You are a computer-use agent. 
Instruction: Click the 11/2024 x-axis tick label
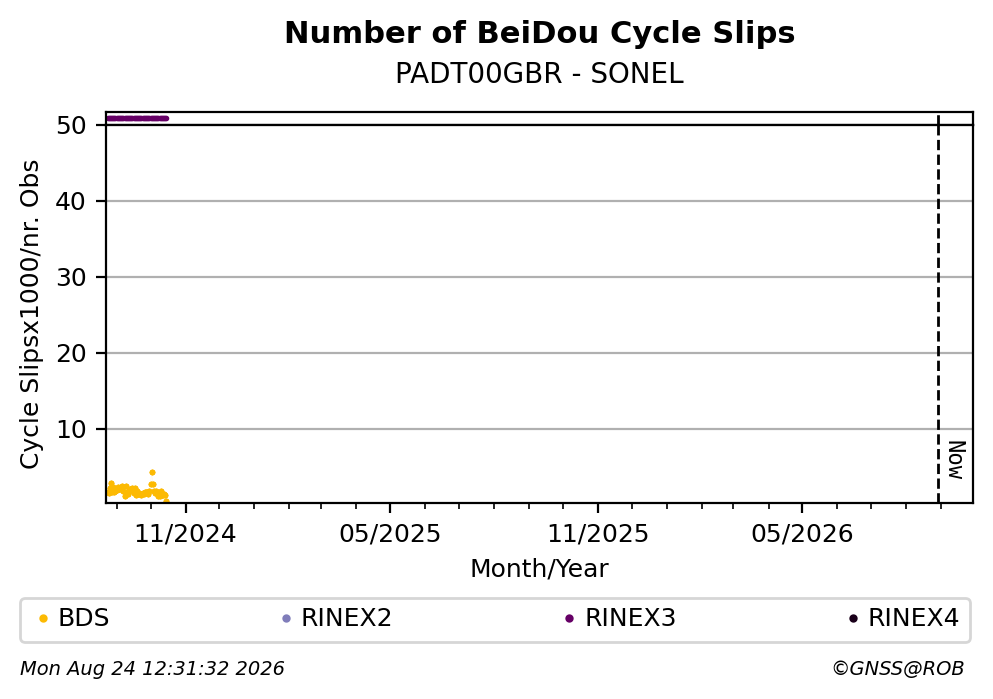click(185, 534)
